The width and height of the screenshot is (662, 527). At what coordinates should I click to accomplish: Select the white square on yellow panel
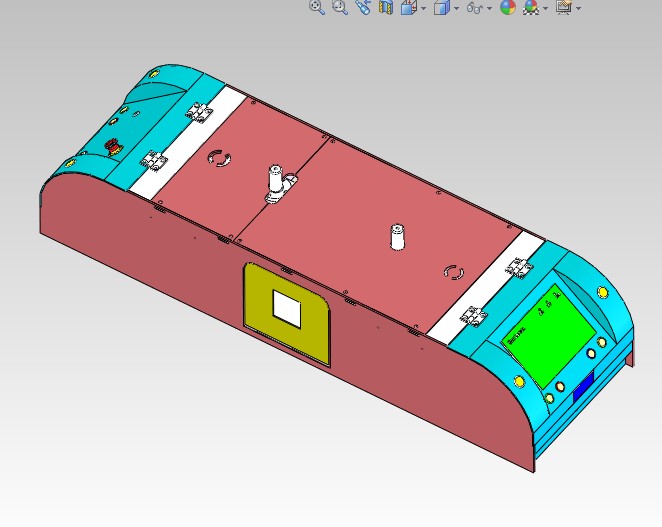point(287,309)
